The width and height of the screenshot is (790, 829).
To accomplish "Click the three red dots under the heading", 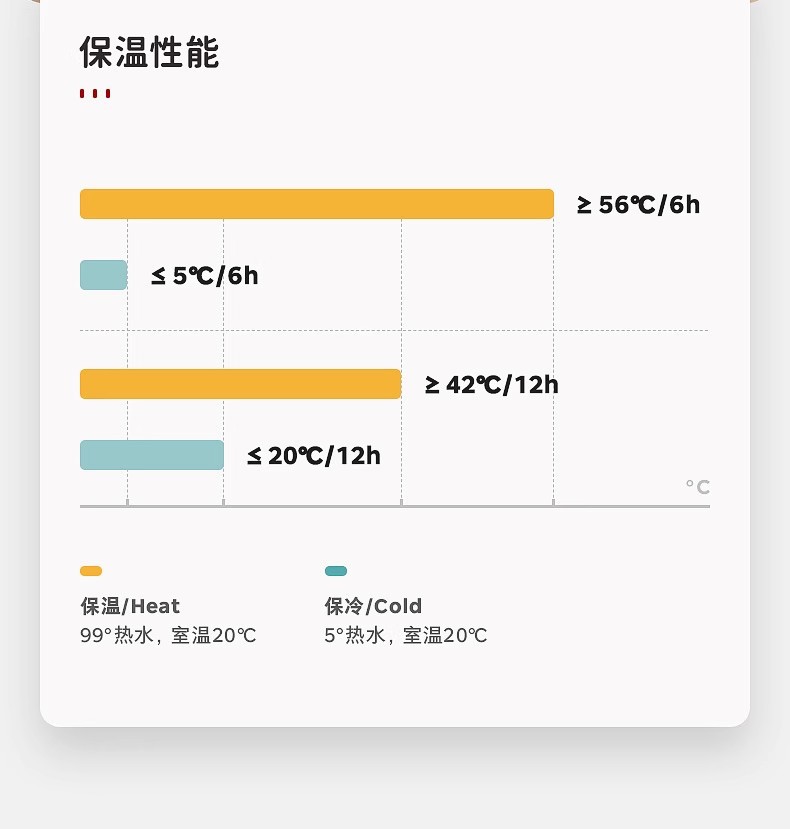I will (95, 94).
